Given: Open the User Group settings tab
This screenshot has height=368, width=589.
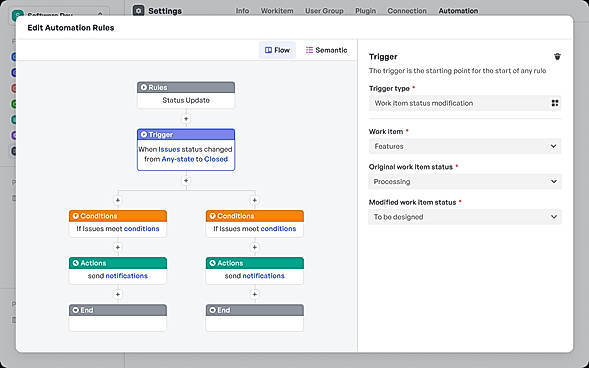Looking at the screenshot, I should (x=324, y=11).
